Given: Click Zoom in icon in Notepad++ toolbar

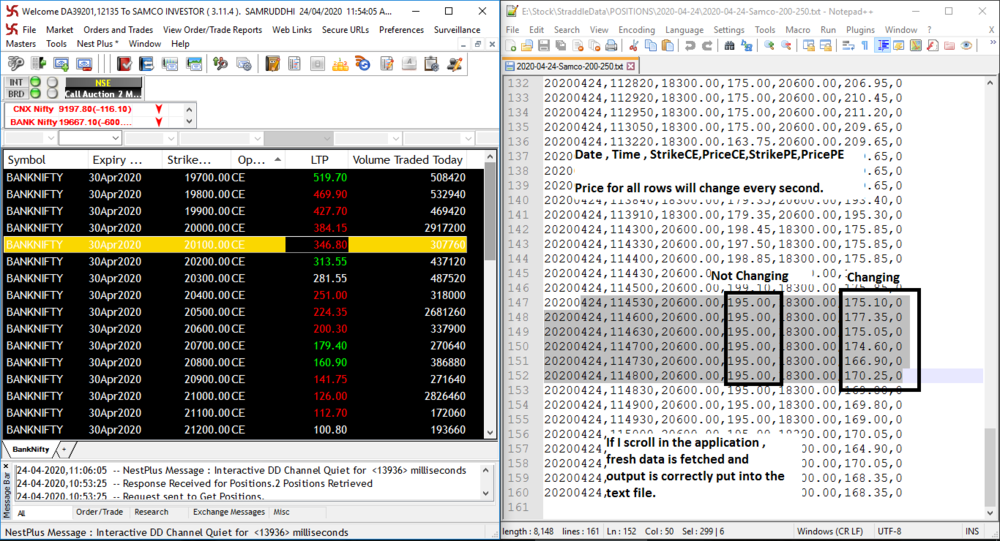Looking at the screenshot, I should click(769, 45).
